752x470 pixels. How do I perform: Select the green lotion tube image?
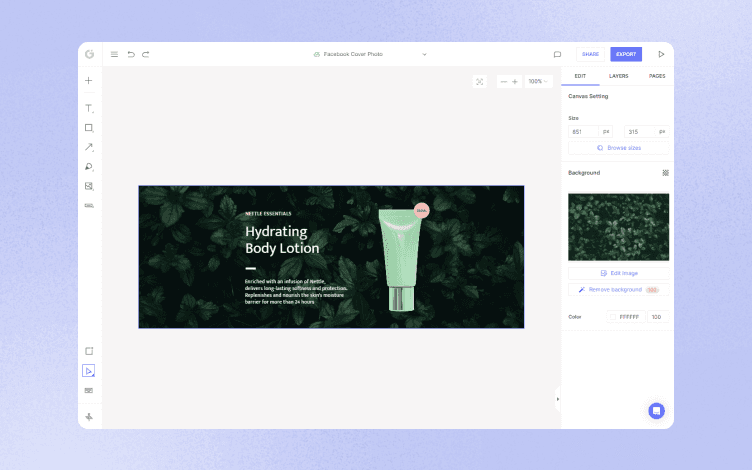pyautogui.click(x=400, y=260)
